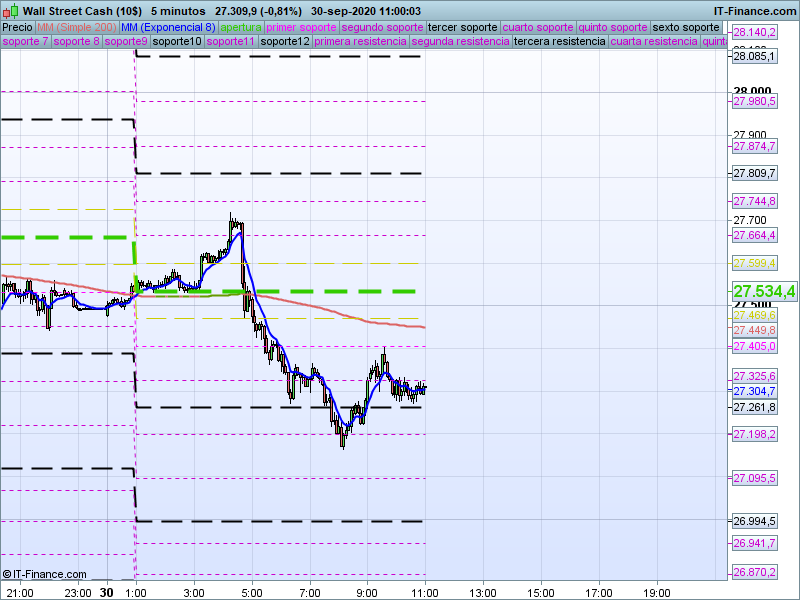Click the 26.941,7 price axis tag
800x600 pixels.
pyautogui.click(x=755, y=543)
